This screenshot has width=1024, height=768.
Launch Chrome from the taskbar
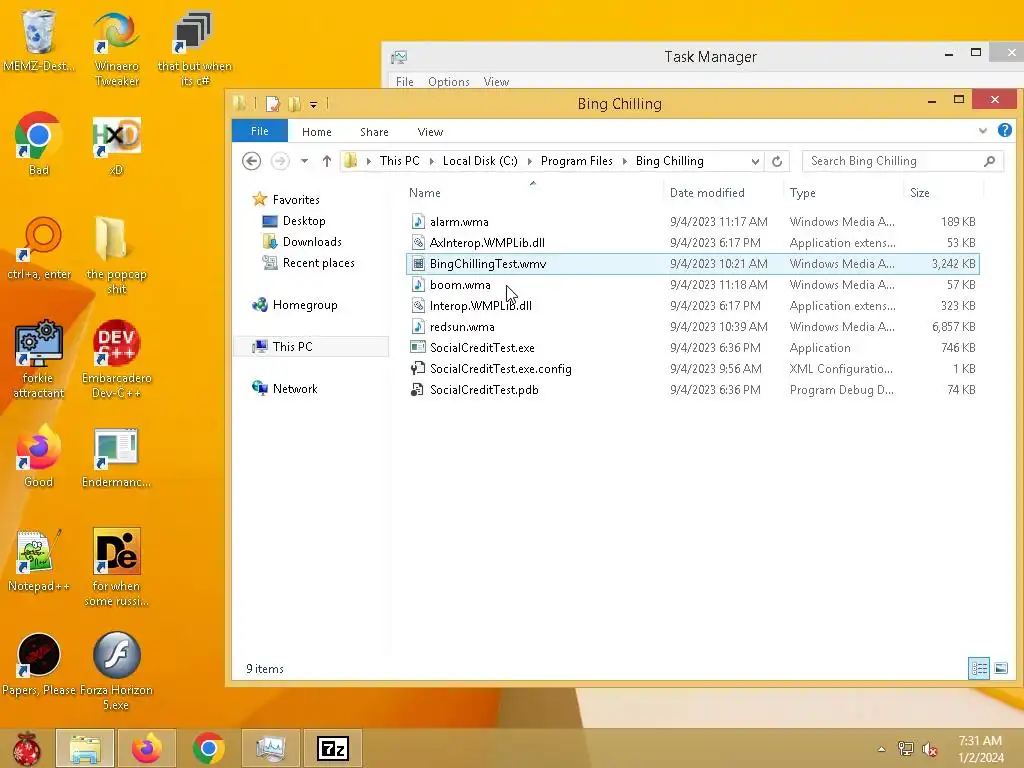(x=208, y=748)
